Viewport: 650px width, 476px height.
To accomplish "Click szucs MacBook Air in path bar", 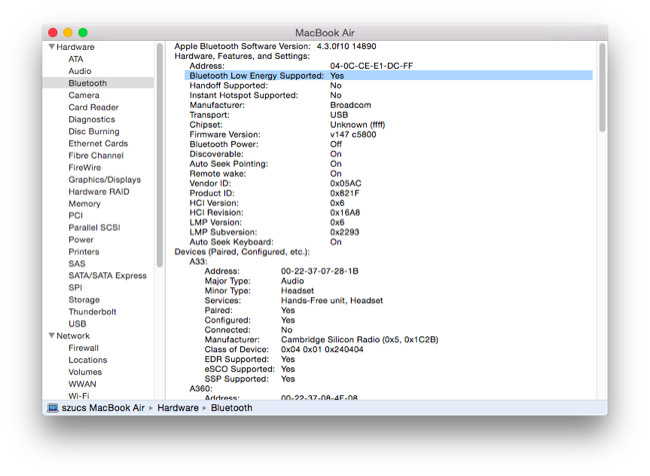I will click(103, 408).
